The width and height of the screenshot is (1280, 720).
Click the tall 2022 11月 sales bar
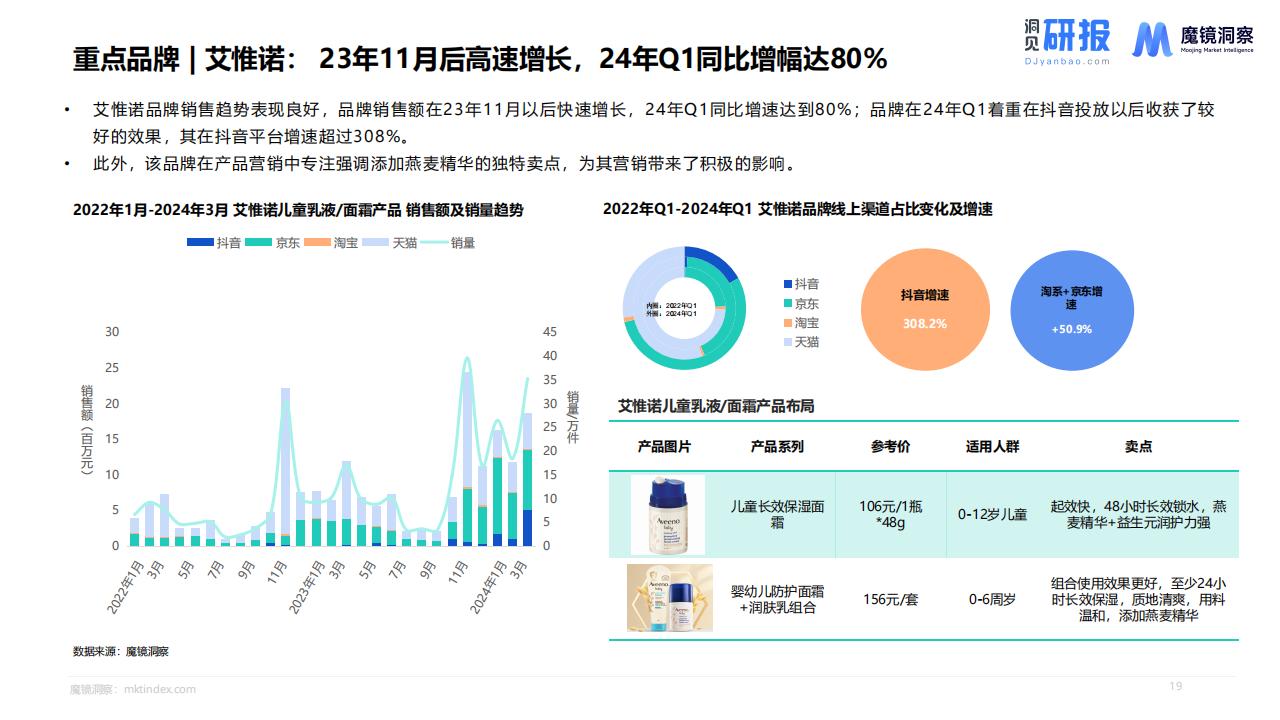[x=286, y=467]
